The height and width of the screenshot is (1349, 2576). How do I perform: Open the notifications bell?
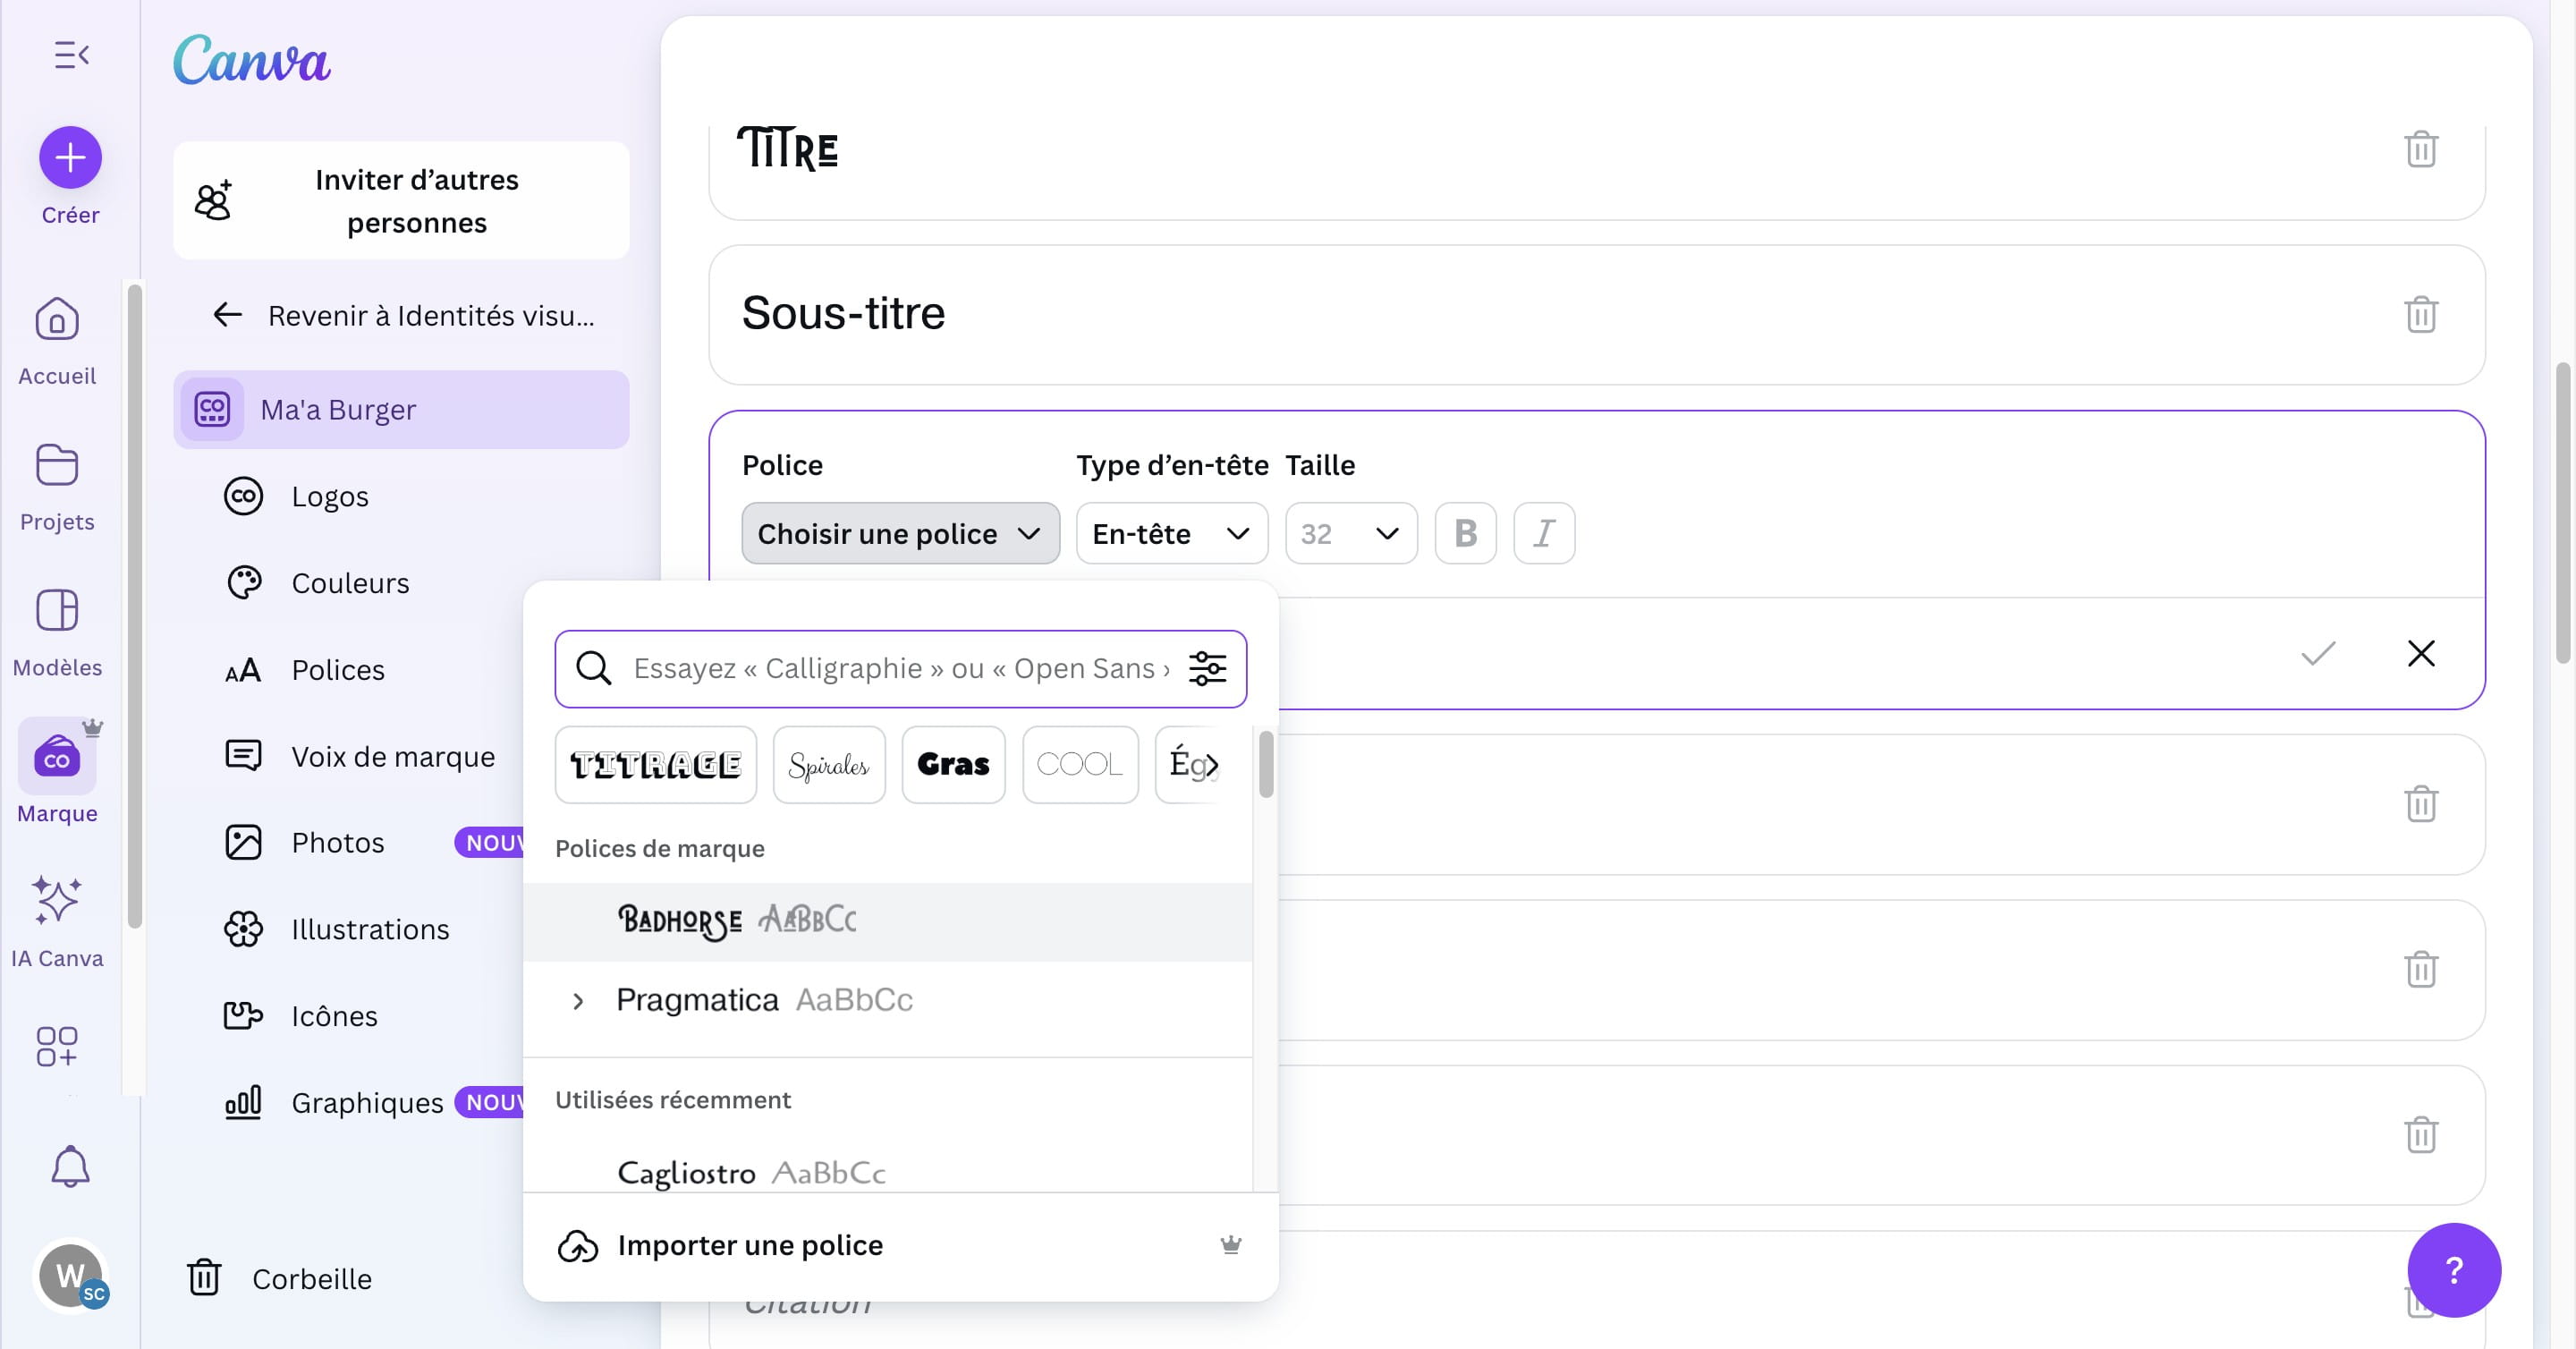click(x=70, y=1166)
